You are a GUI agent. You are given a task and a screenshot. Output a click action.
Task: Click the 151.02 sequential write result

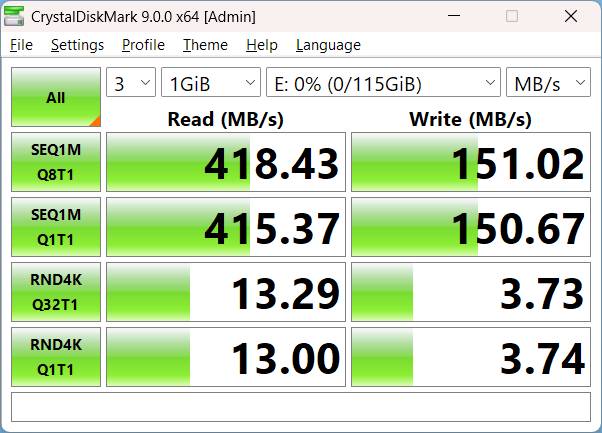point(470,162)
